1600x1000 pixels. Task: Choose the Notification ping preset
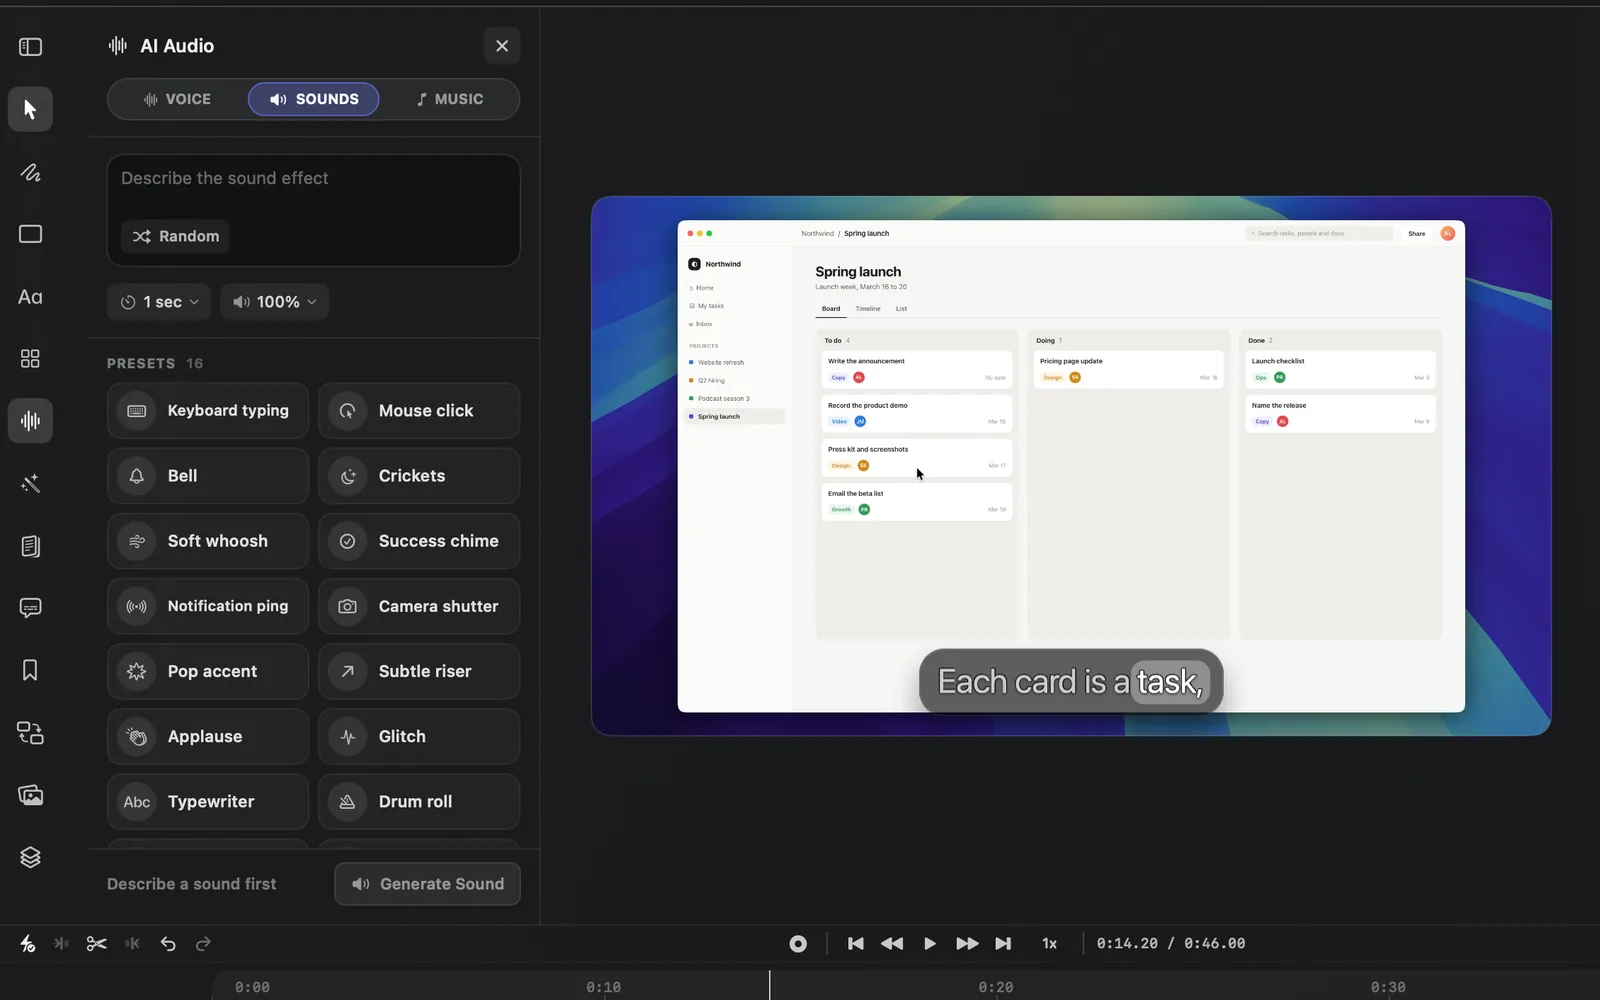[x=208, y=606]
